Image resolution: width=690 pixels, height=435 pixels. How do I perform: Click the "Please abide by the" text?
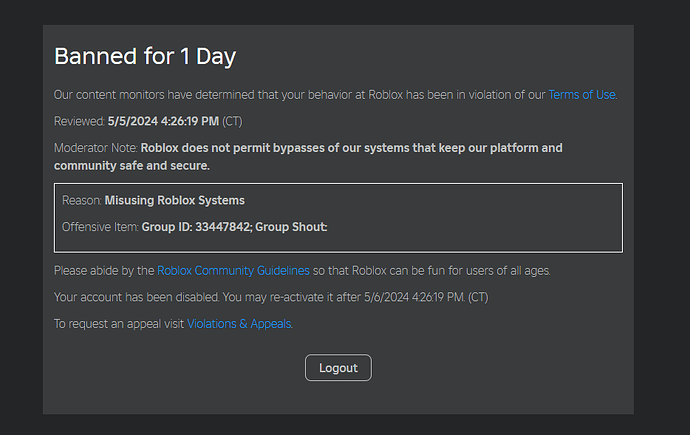pos(104,271)
